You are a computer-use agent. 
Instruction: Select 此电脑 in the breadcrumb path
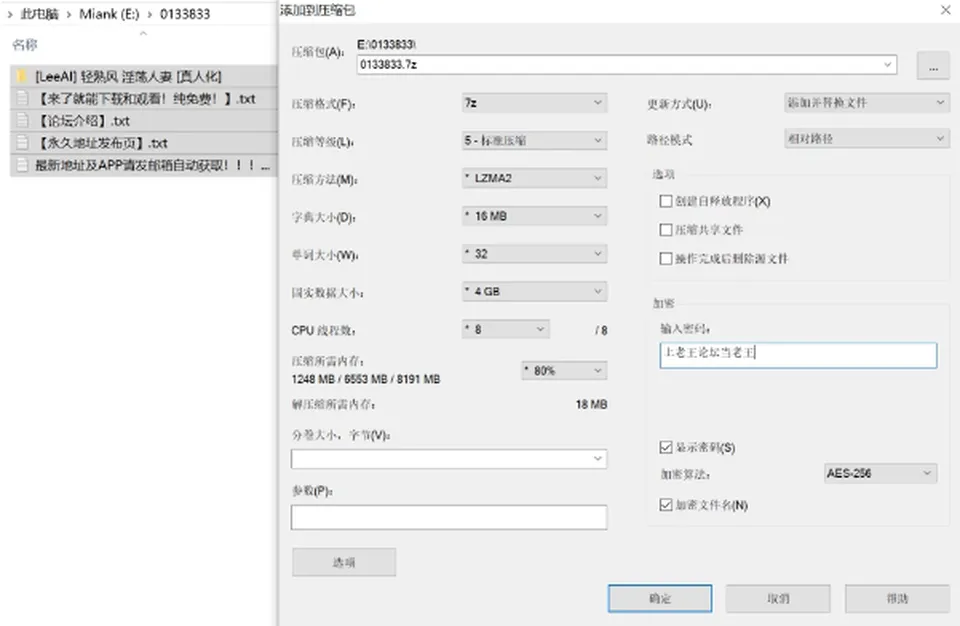click(x=39, y=14)
